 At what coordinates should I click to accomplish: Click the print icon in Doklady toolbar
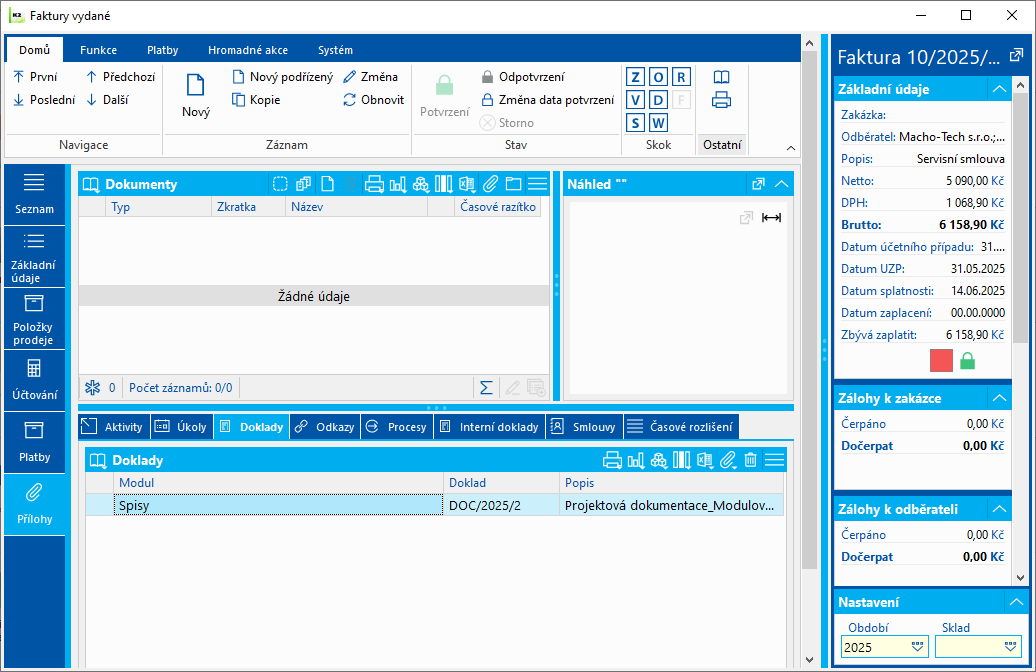tap(612, 460)
